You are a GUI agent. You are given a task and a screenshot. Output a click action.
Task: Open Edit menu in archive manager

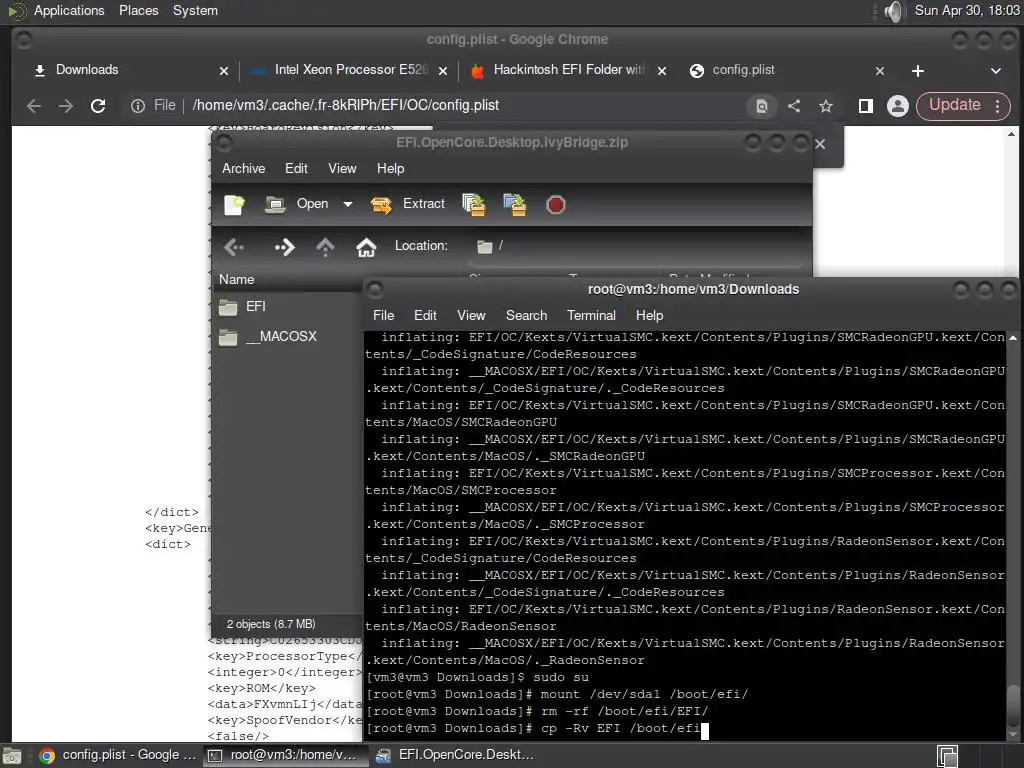click(296, 168)
